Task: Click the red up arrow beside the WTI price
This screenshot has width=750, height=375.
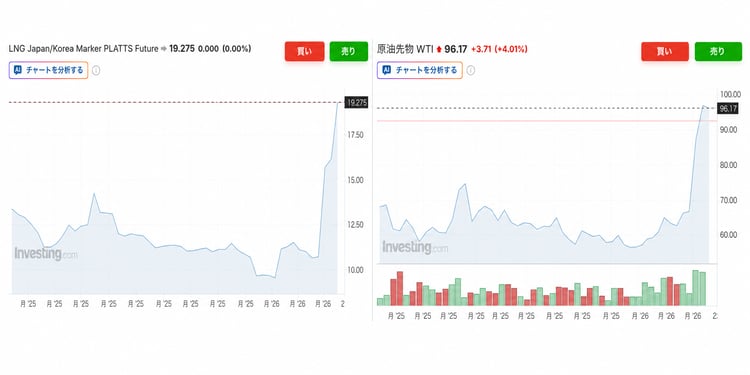Action: coord(439,49)
